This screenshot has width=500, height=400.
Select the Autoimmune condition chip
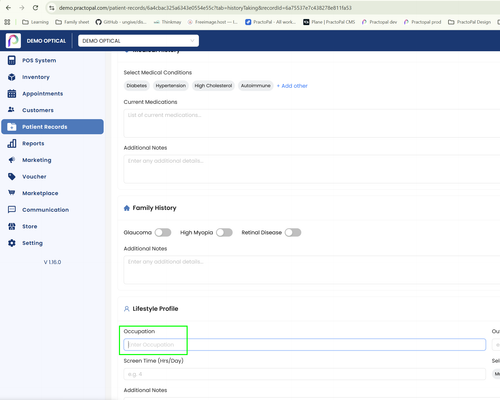coord(256,86)
